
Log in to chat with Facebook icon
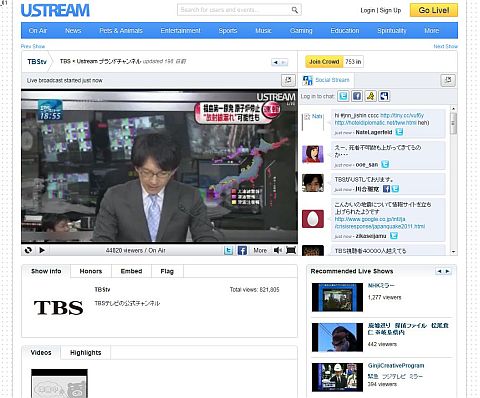[x=357, y=96]
